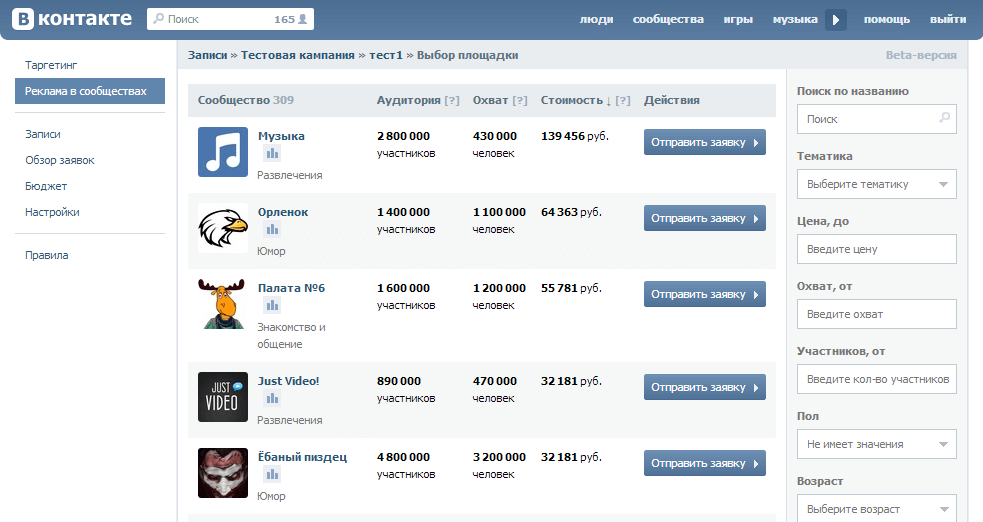Click the music play button in header
This screenshot has height=522, width=983.
[836, 19]
